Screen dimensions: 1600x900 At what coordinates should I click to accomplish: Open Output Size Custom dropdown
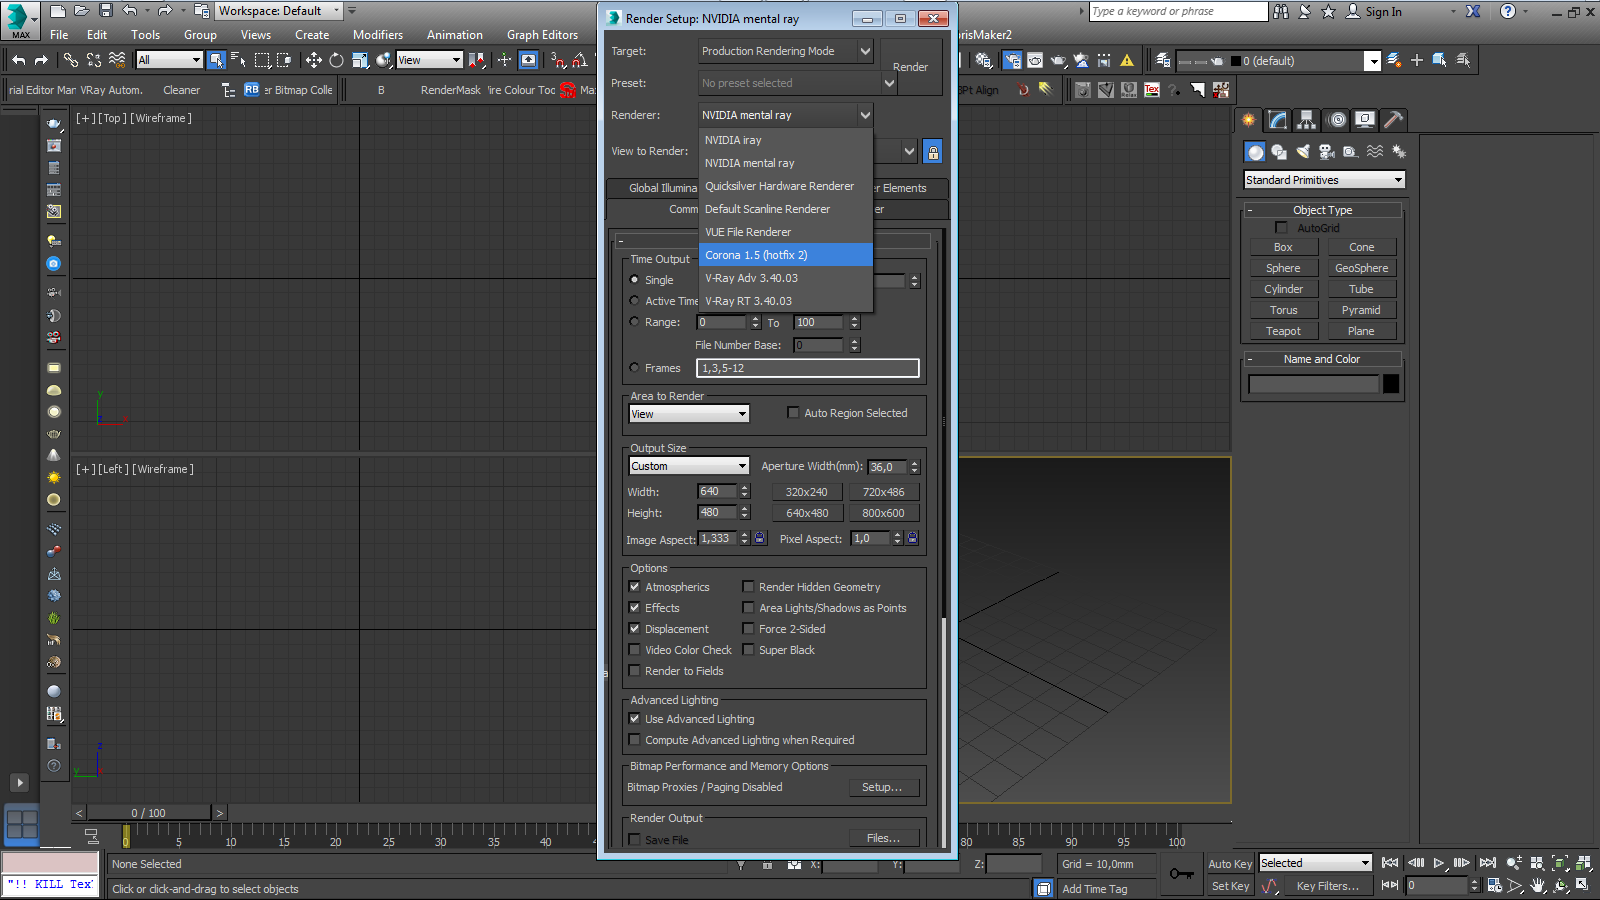[689, 466]
